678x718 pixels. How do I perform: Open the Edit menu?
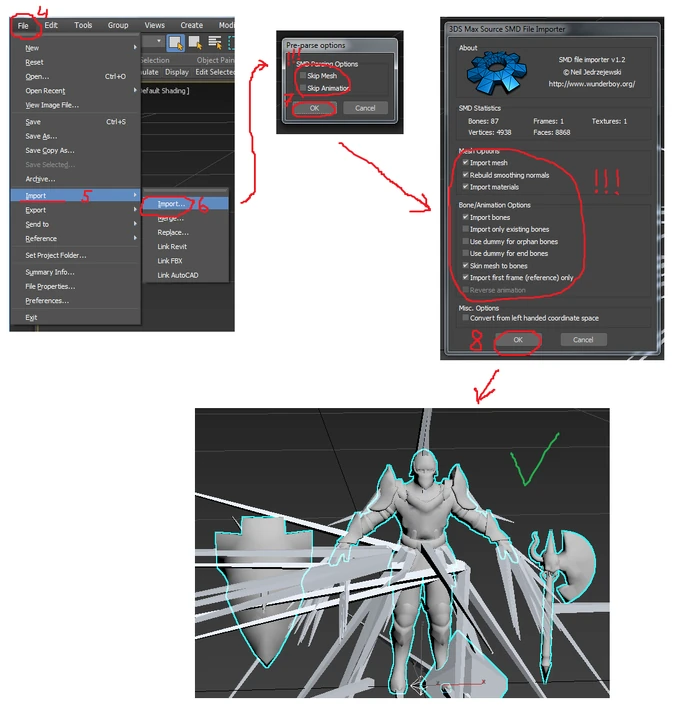point(51,25)
